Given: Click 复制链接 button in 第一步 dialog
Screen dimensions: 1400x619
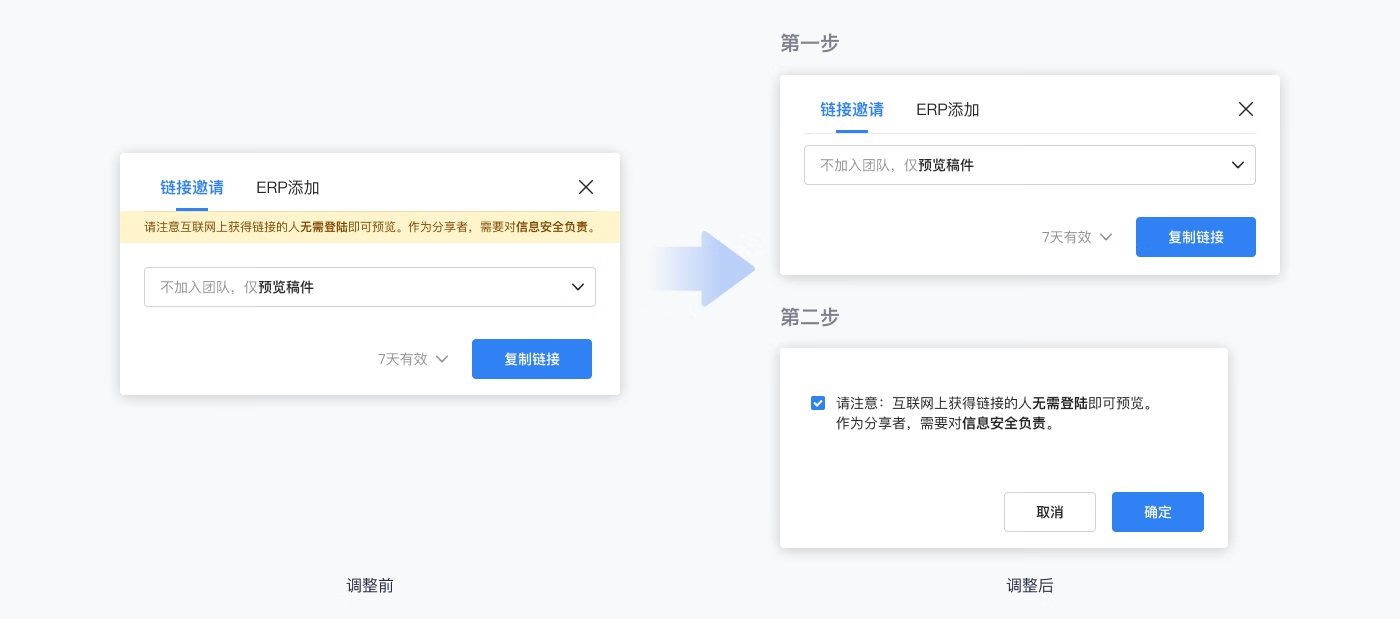Looking at the screenshot, I should (1196, 237).
